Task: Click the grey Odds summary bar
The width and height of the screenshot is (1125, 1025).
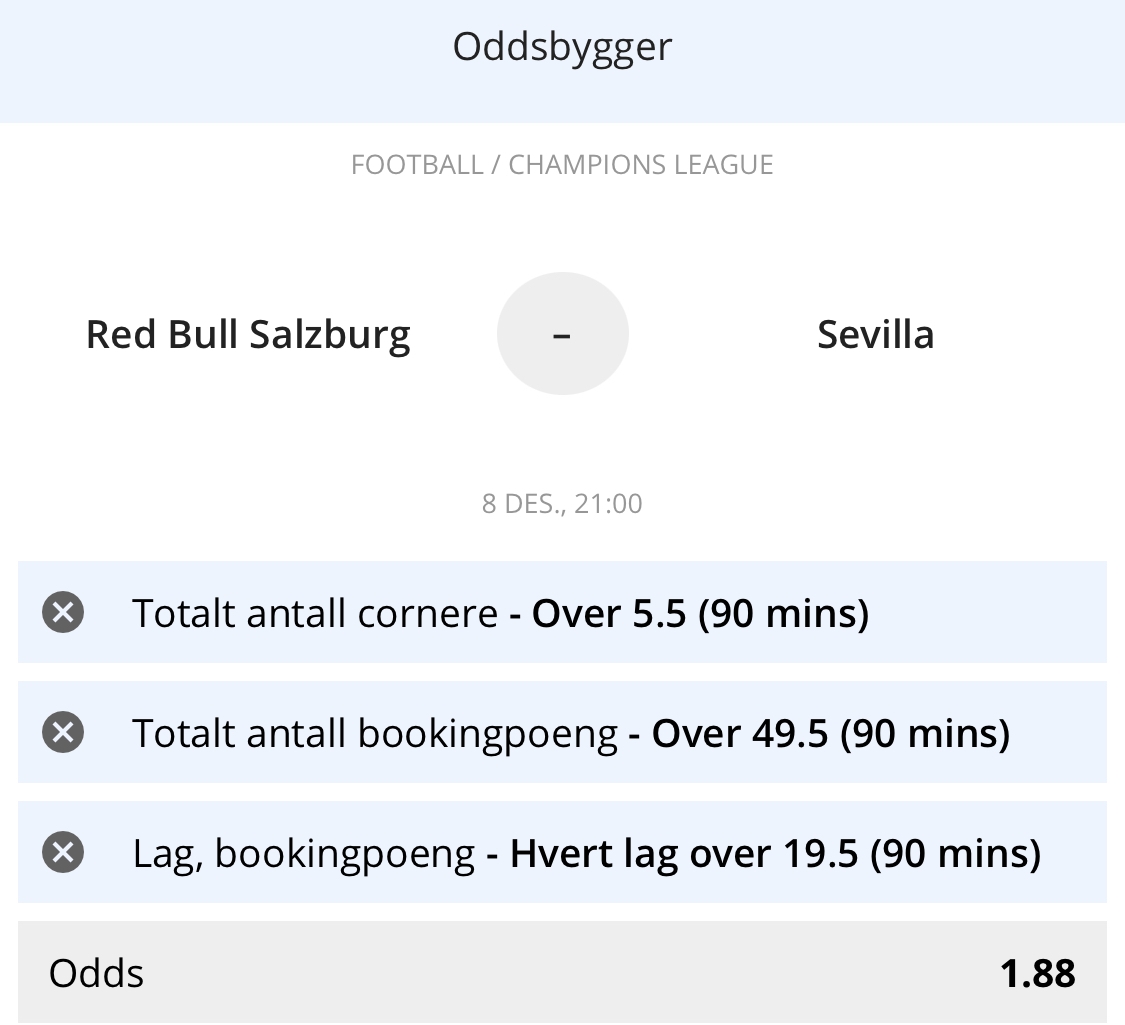Action: (562, 973)
